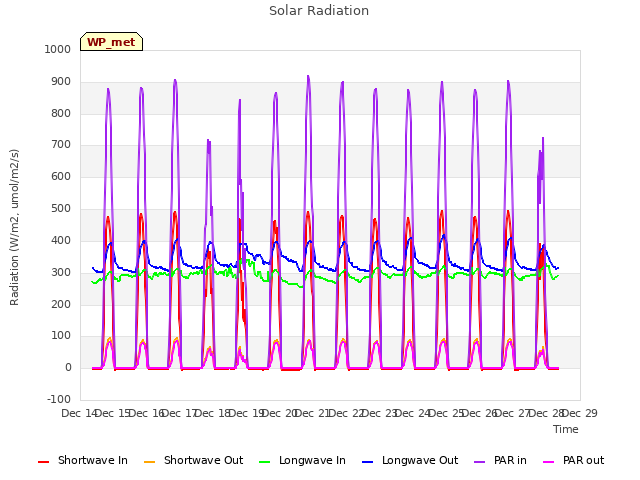Click the 800 y-axis tick label
This screenshot has height=480, width=640.
coord(61,113)
